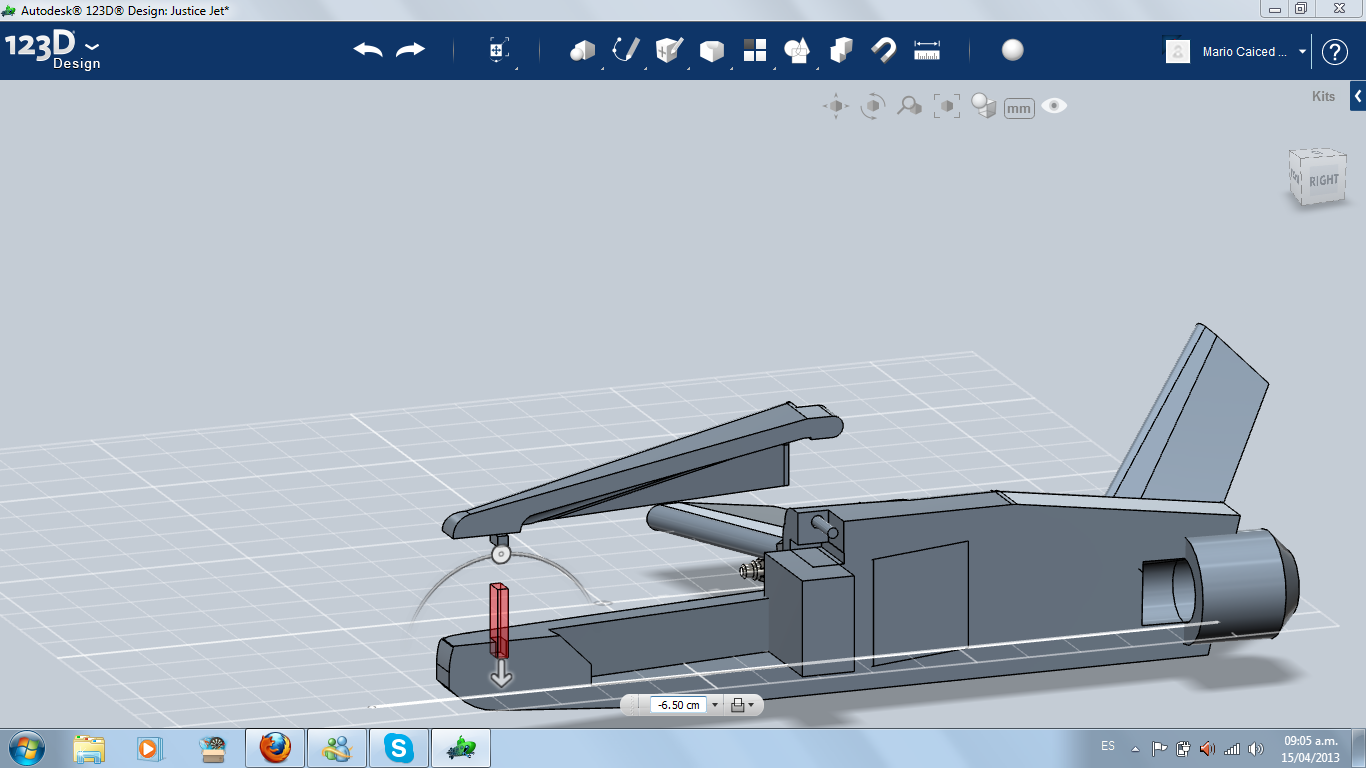The width and height of the screenshot is (1366, 768).
Task: Click the Undo arrow
Action: pos(368,50)
